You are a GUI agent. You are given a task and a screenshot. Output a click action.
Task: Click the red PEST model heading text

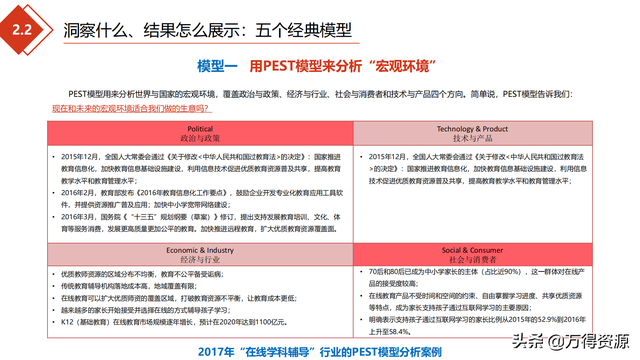(343, 66)
